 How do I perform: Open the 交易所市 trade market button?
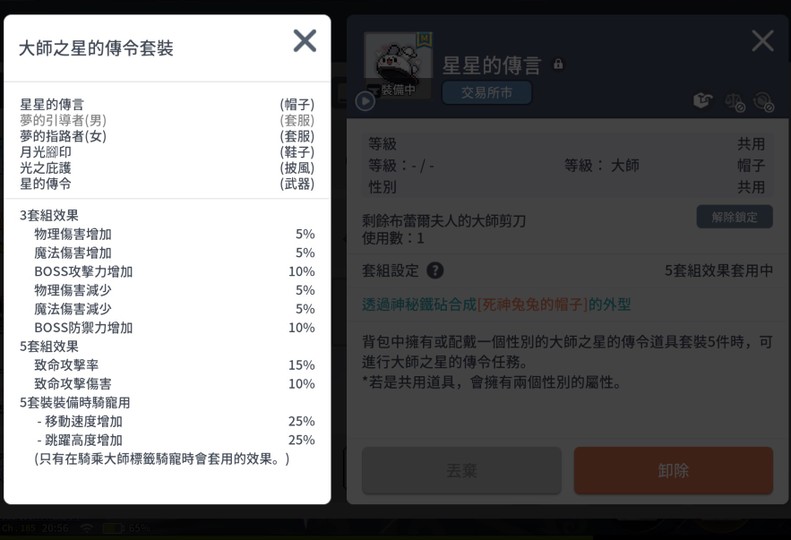[x=486, y=93]
